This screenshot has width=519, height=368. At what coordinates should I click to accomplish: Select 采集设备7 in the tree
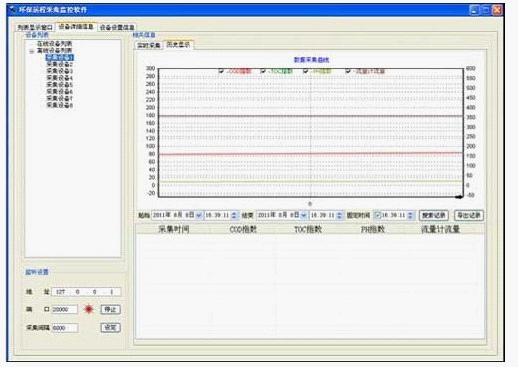pos(60,98)
